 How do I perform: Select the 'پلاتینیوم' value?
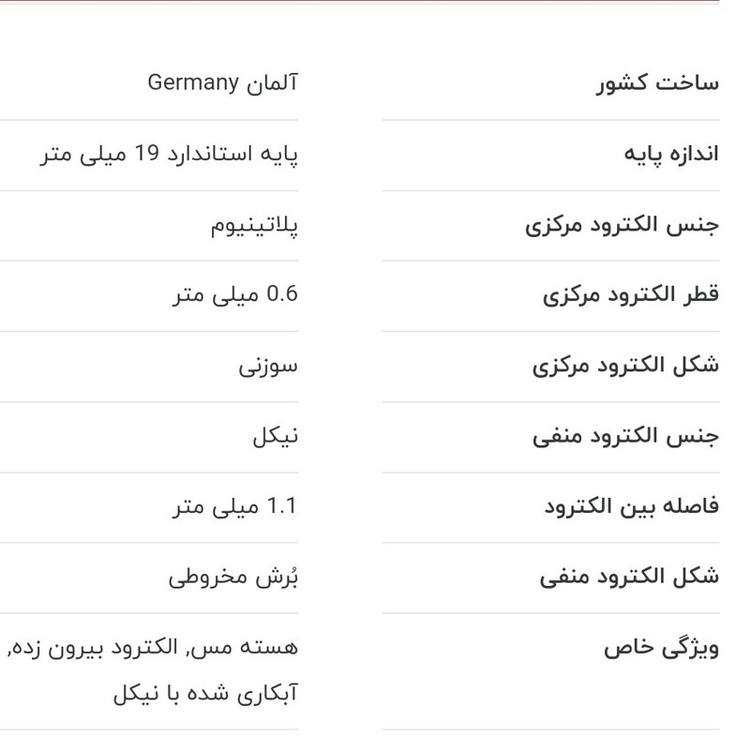pyautogui.click(x=254, y=225)
